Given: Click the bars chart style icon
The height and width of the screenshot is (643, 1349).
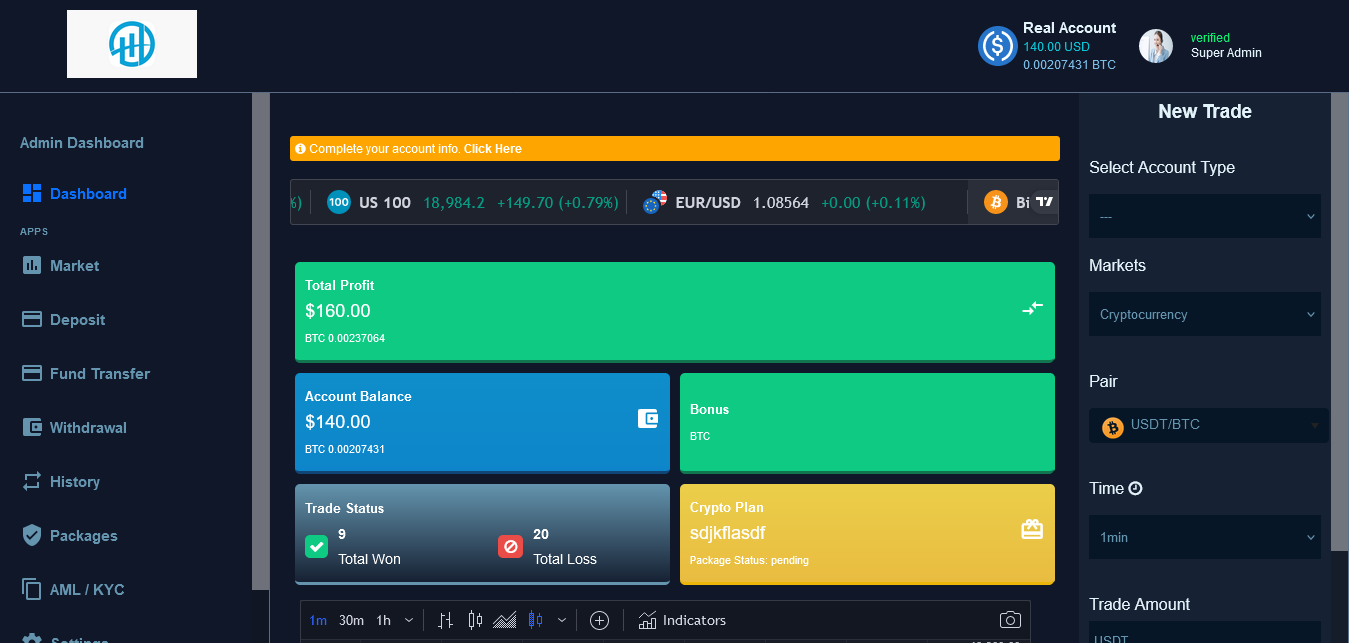Looking at the screenshot, I should point(446,620).
